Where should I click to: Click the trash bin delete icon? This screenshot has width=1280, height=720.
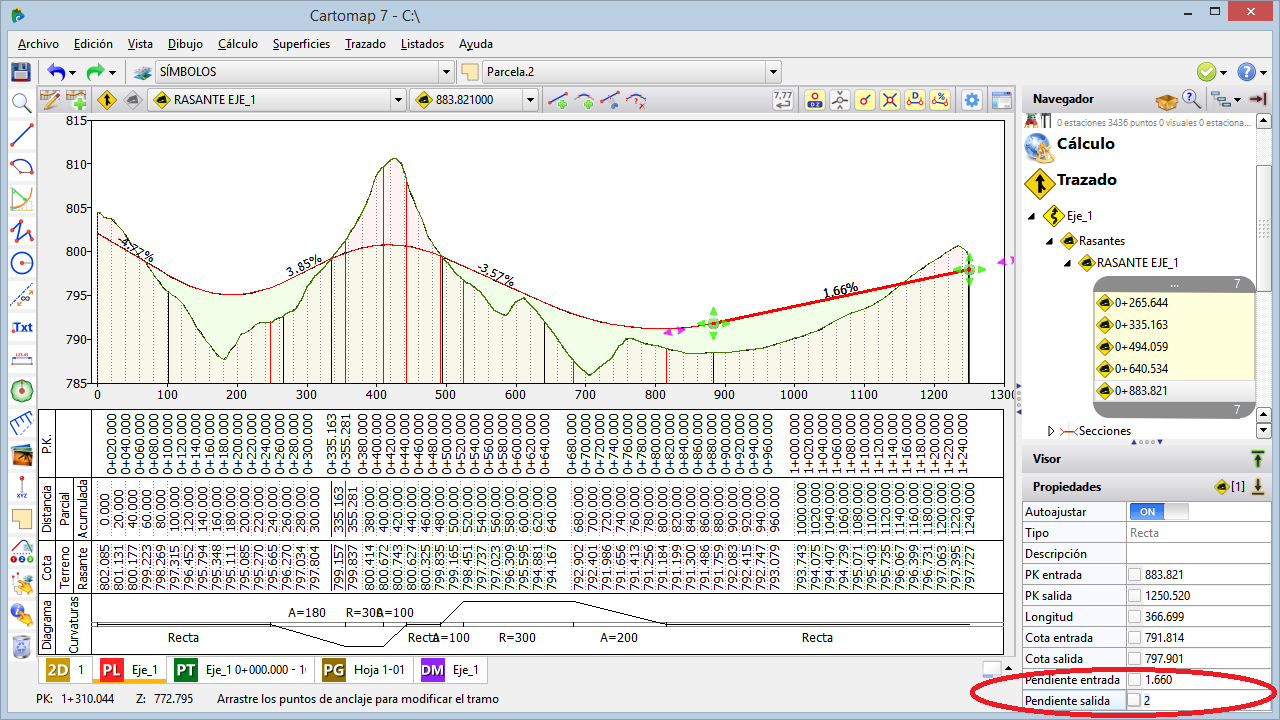pyautogui.click(x=21, y=647)
